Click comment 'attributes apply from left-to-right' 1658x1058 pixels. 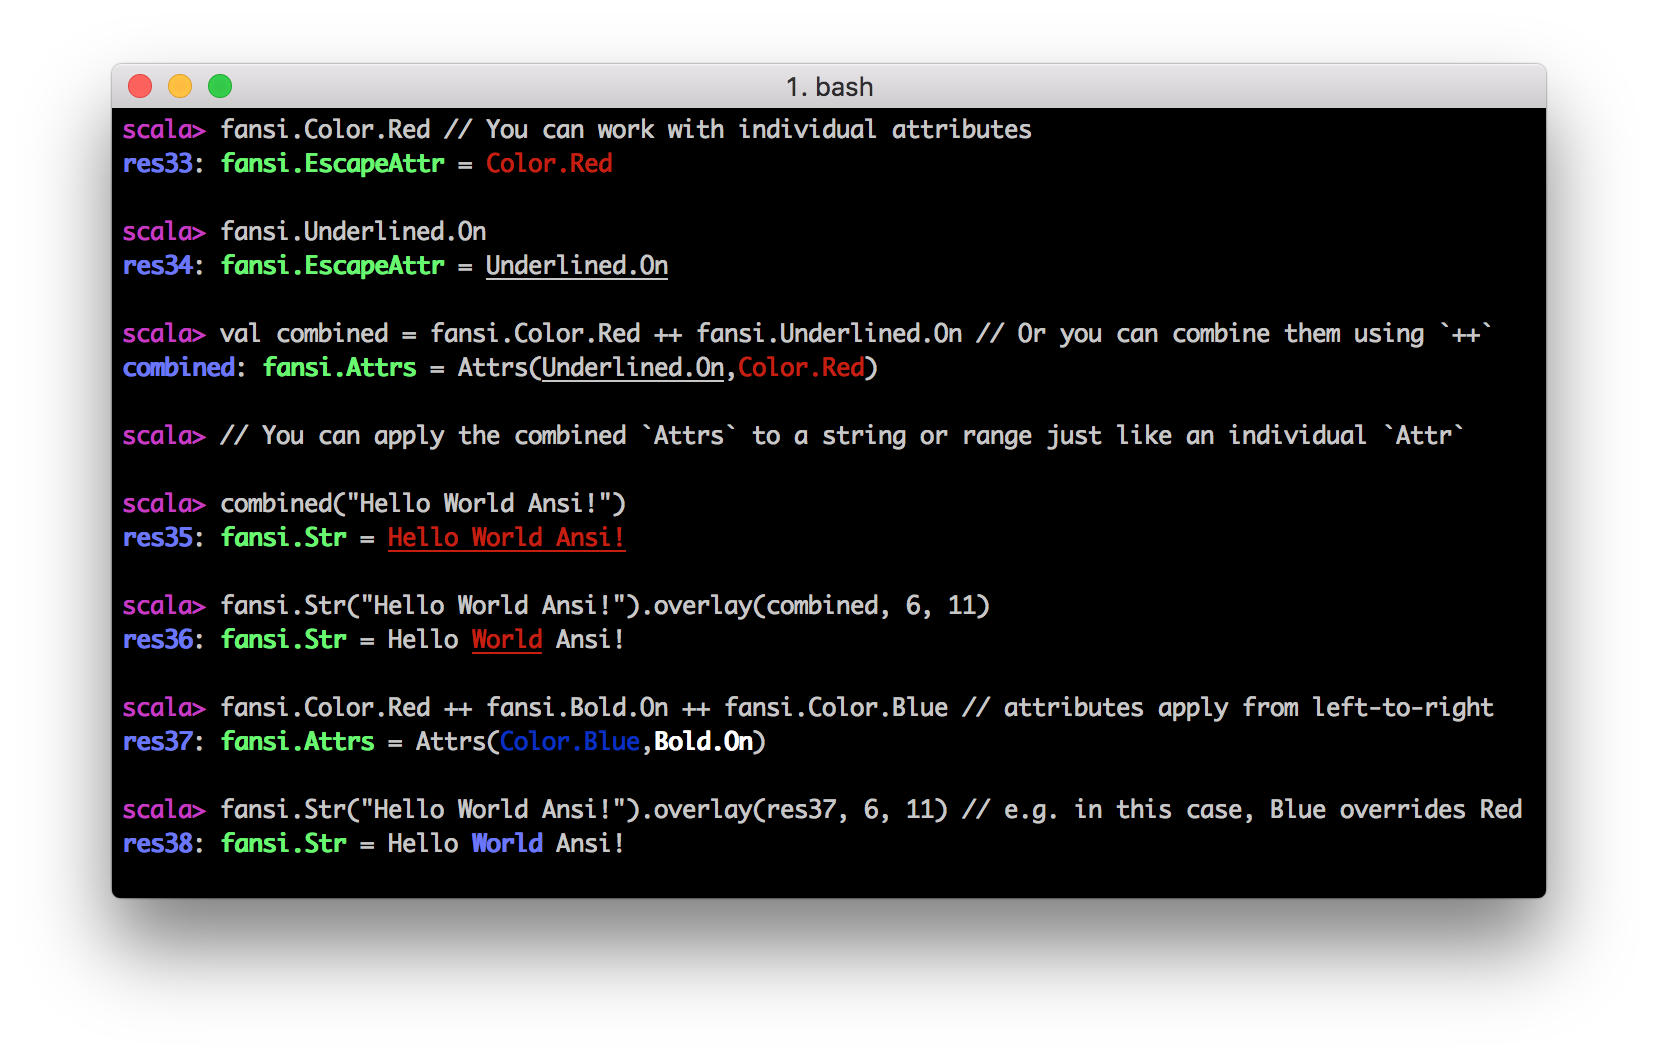tap(1248, 707)
